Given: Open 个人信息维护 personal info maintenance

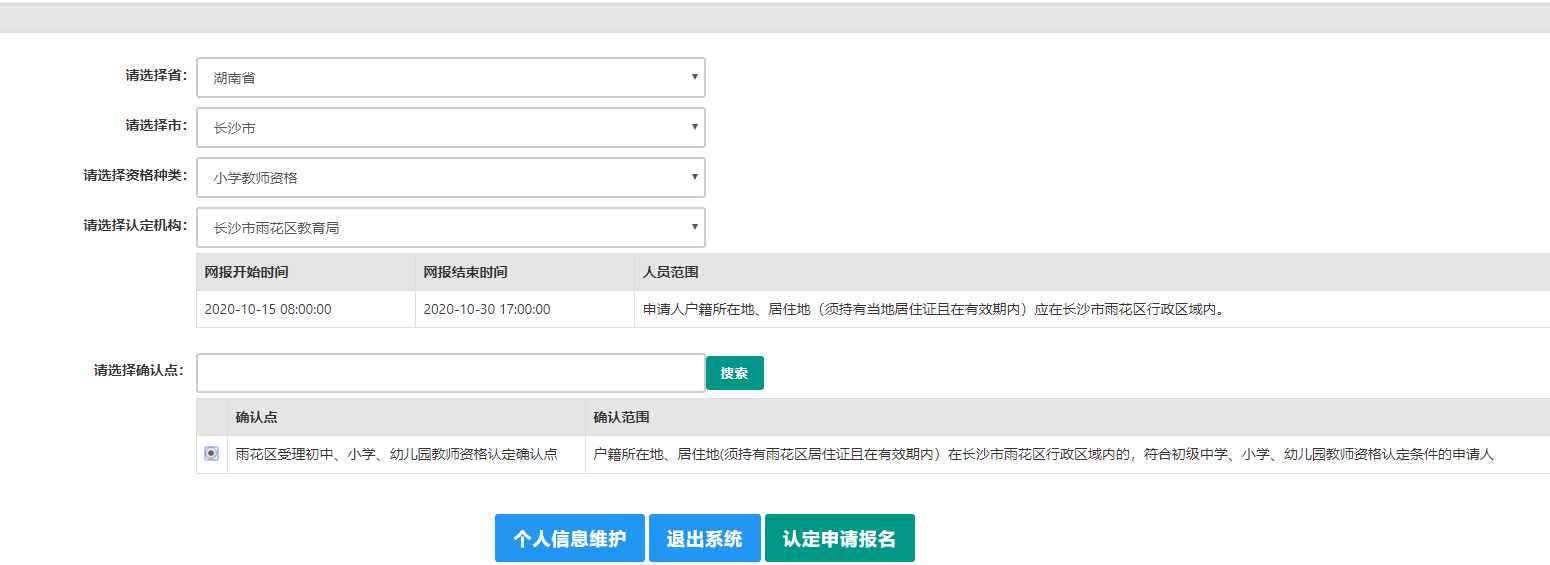Looking at the screenshot, I should [x=569, y=539].
